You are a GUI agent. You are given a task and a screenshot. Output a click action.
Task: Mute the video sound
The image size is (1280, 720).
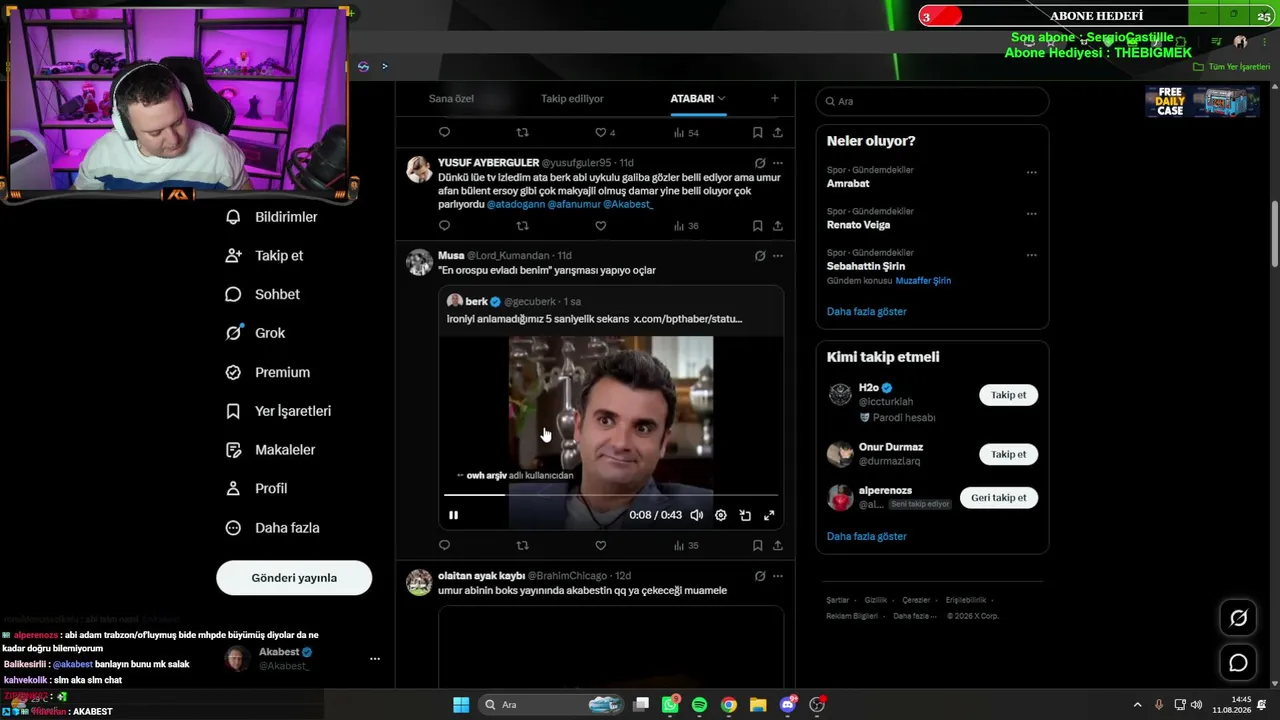pyautogui.click(x=697, y=515)
